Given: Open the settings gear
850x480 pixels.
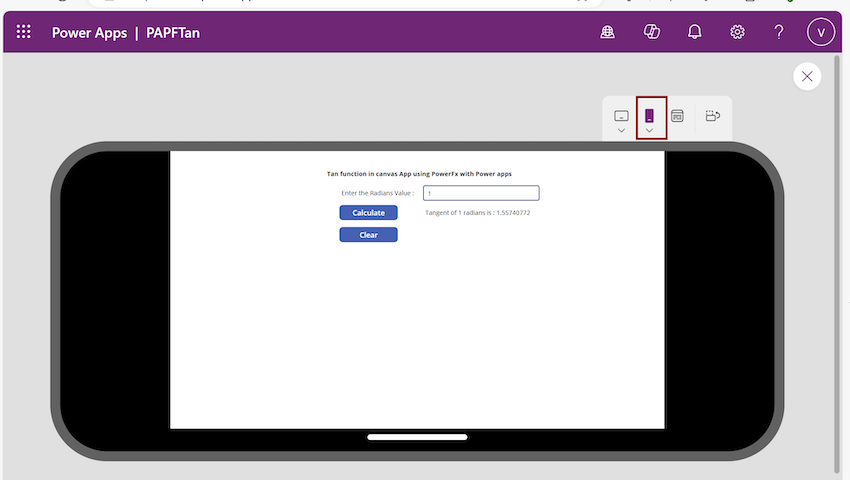Looking at the screenshot, I should pos(737,32).
